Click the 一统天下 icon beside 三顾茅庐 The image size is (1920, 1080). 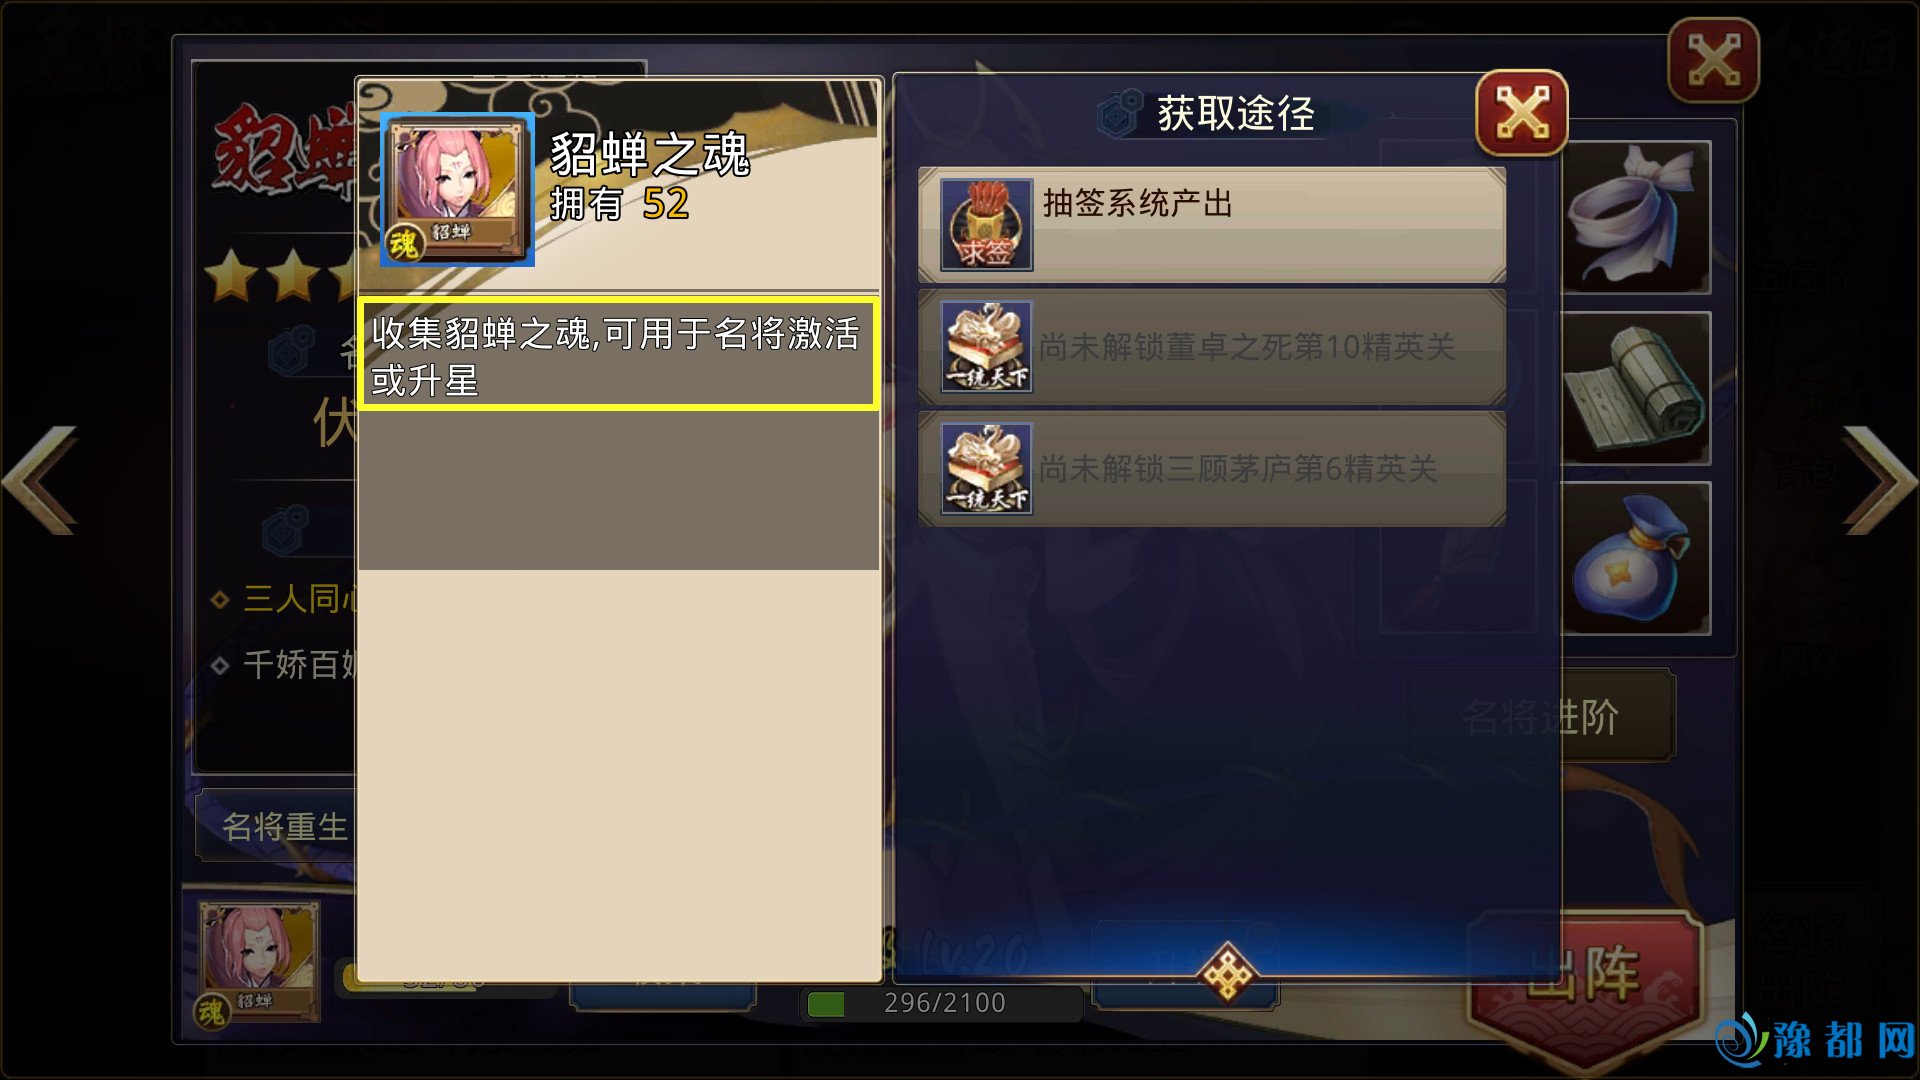(x=986, y=469)
